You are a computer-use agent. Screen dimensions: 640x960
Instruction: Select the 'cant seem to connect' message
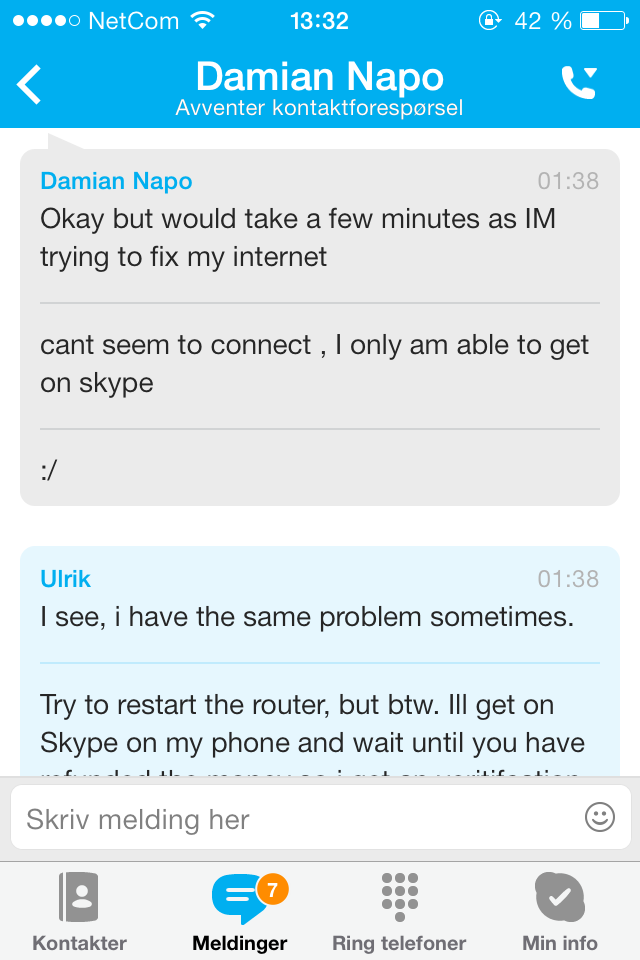[314, 364]
